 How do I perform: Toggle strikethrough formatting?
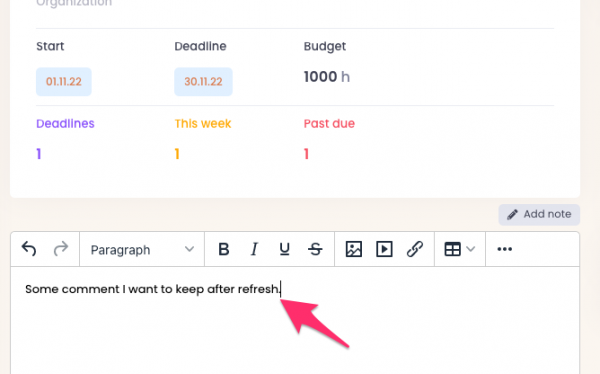click(x=315, y=249)
